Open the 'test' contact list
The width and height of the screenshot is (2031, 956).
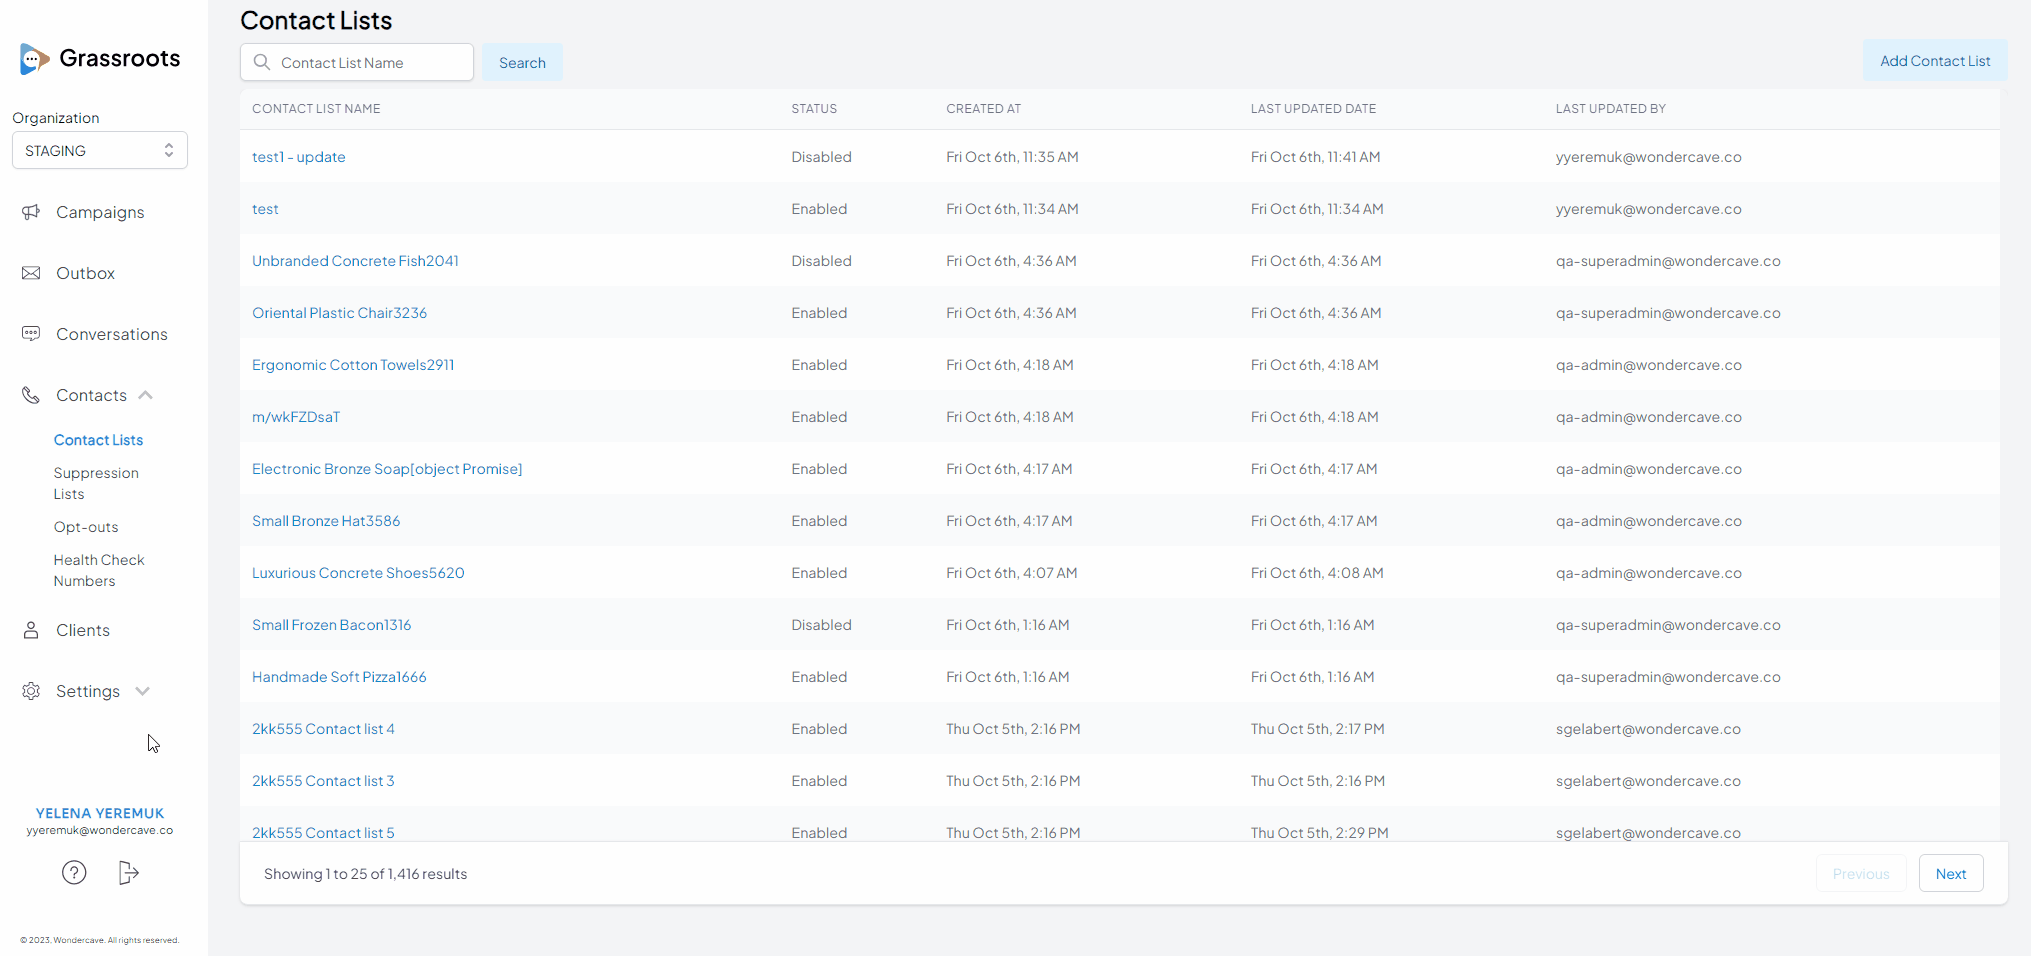tap(265, 209)
